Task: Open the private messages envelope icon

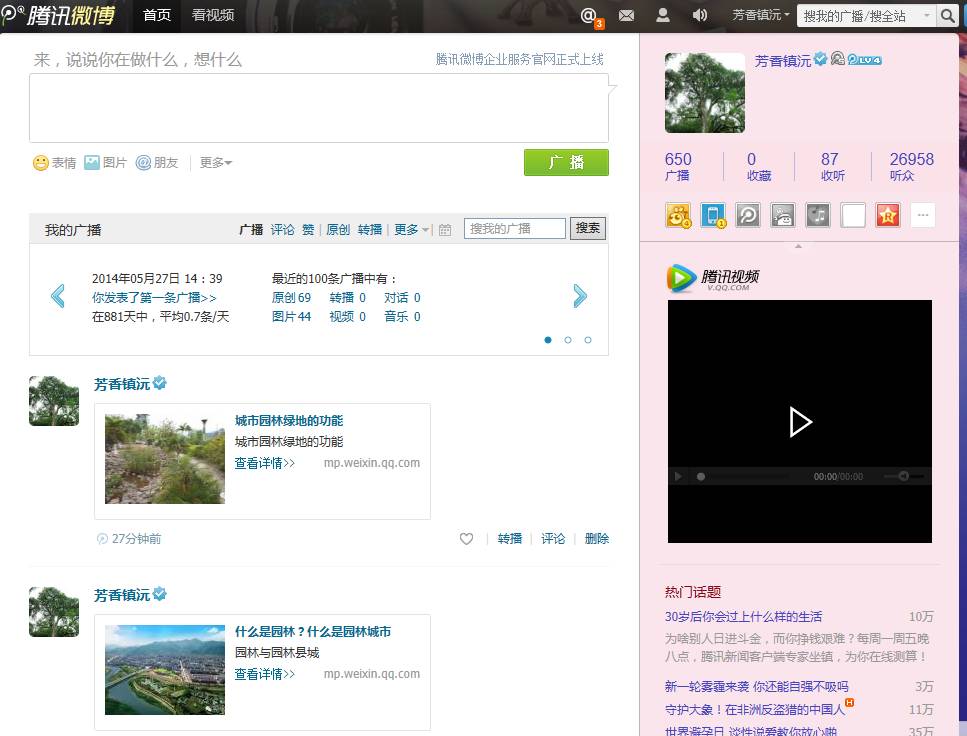Action: [627, 15]
